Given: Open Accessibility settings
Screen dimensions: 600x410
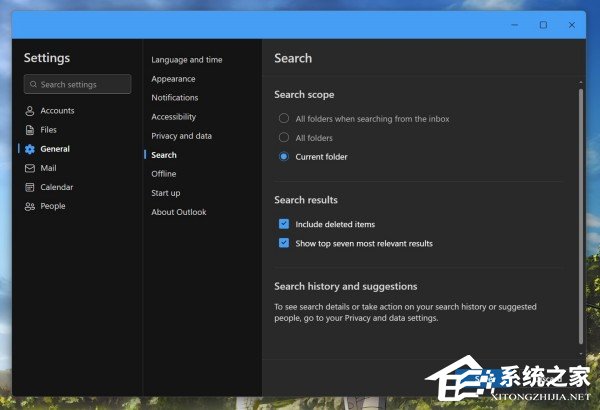Looking at the screenshot, I should point(174,117).
